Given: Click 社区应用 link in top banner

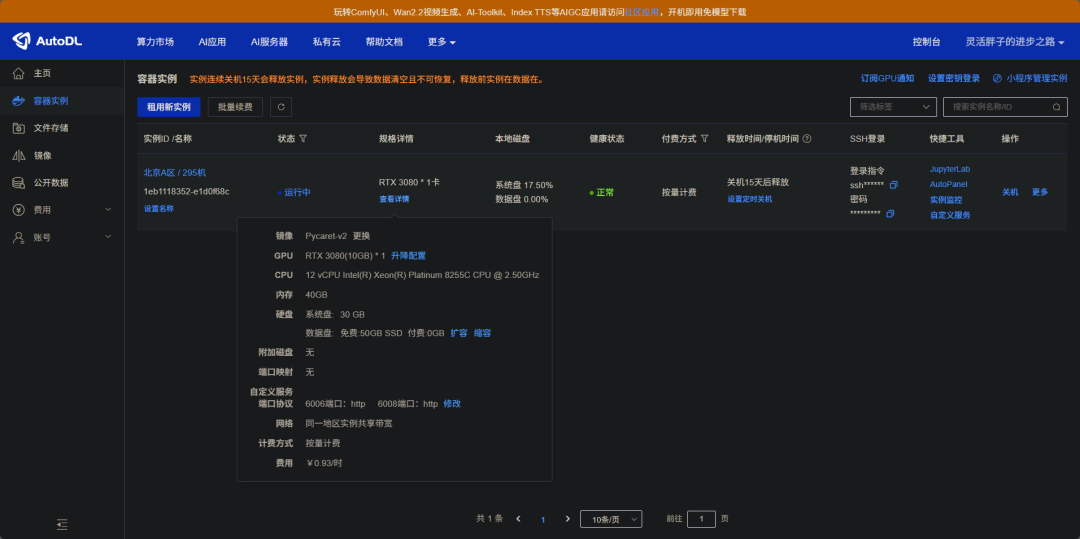Looking at the screenshot, I should click(x=642, y=12).
